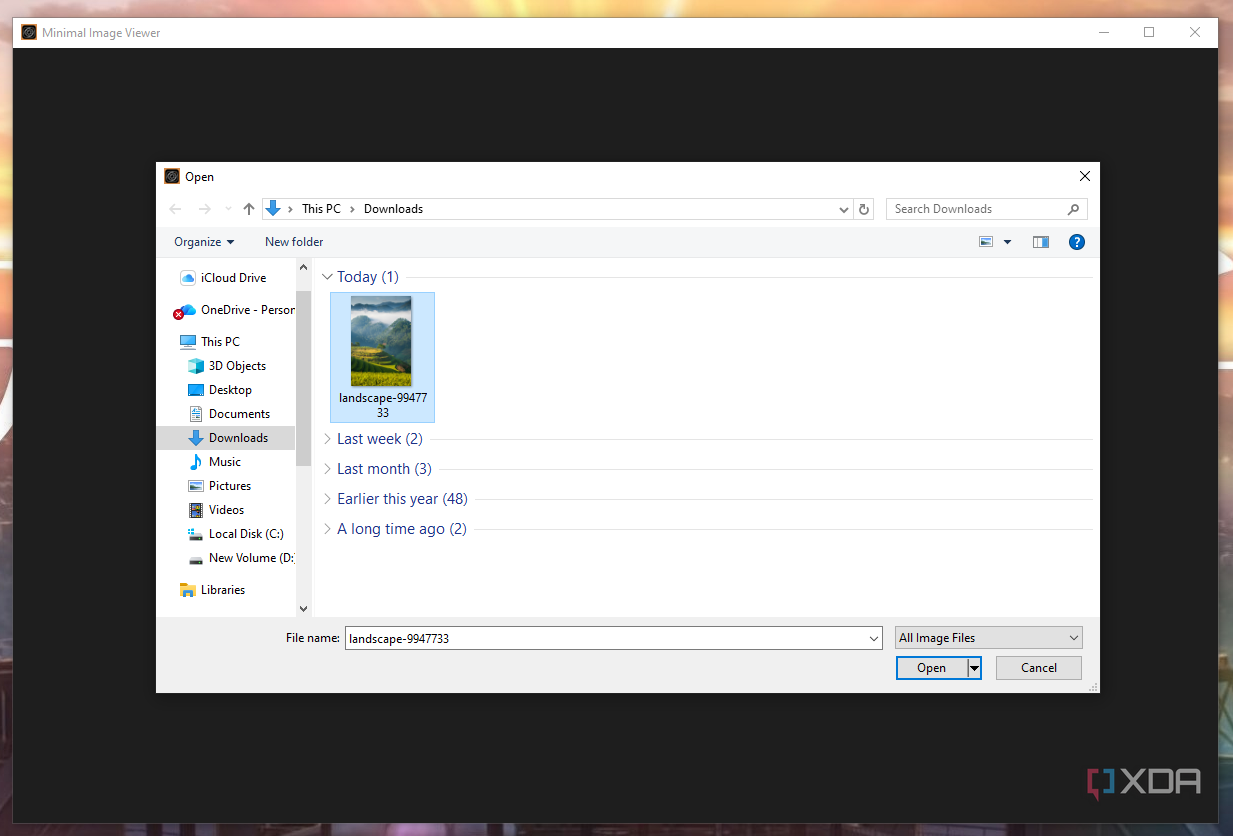This screenshot has height=836, width=1233.
Task: Open the Organize menu
Action: point(203,242)
